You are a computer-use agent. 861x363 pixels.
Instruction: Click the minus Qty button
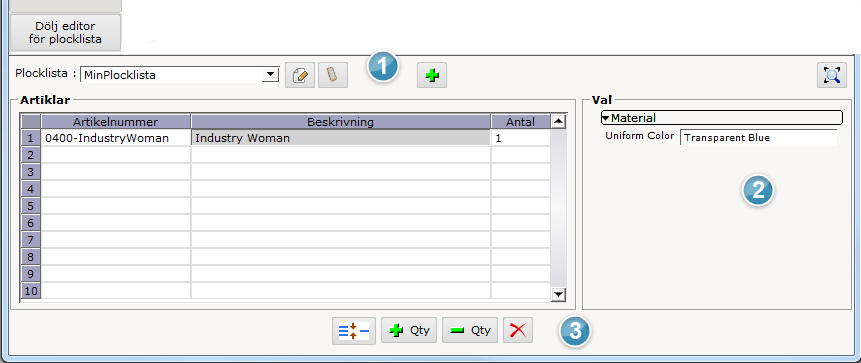[470, 330]
